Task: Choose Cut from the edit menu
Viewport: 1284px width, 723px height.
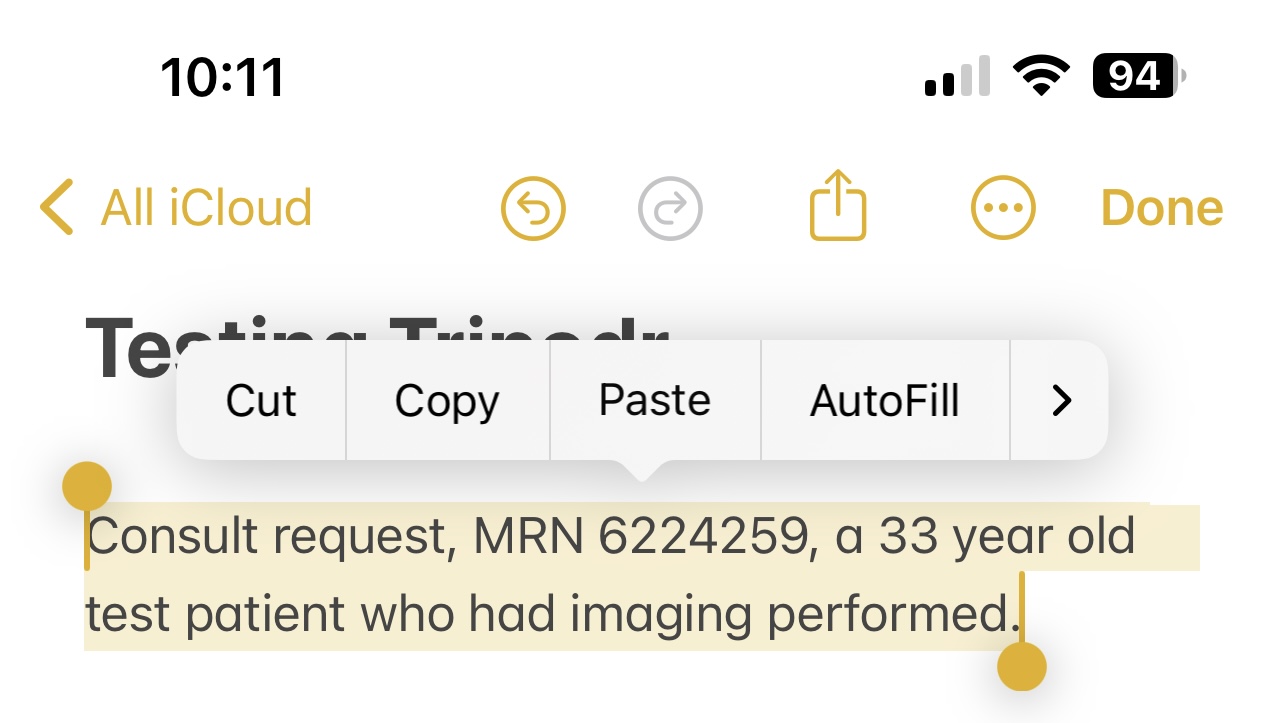Action: [x=261, y=401]
